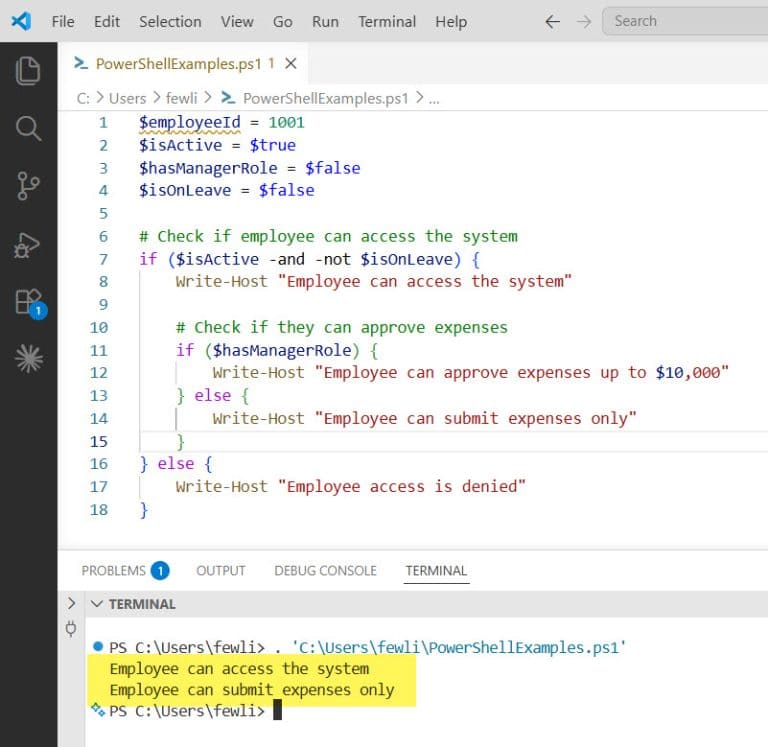The image size is (768, 747).
Task: Collapse the TERMINAL section chevron
Action: (x=97, y=603)
